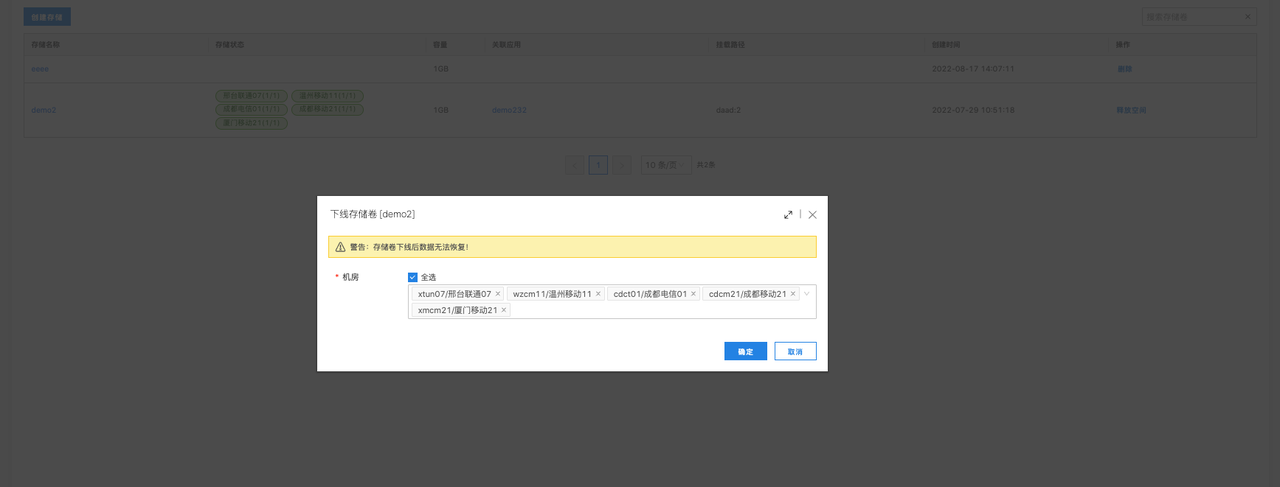Remove the cdcm21/成都移动21 tag
Screen dimensions: 1280x487
pos(793,294)
